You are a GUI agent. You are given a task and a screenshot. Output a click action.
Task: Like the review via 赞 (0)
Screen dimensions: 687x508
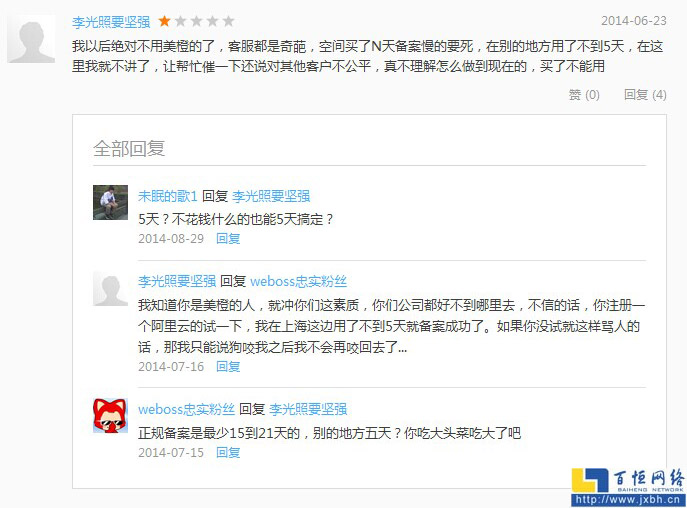(584, 94)
